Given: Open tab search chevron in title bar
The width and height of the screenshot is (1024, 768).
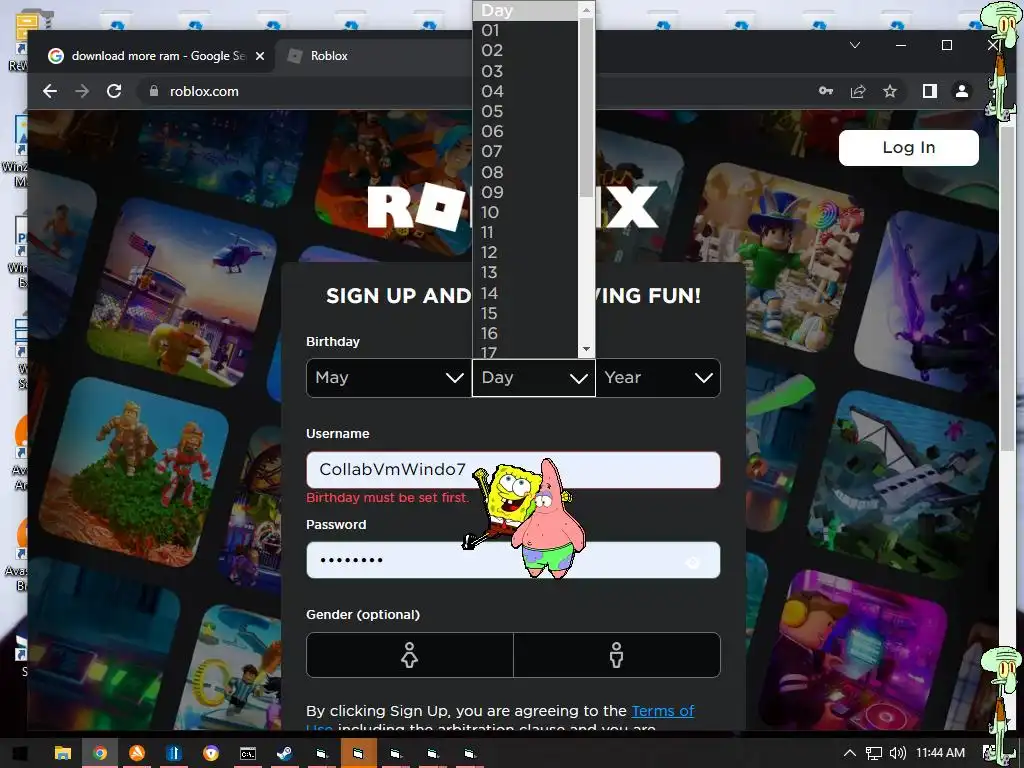Looking at the screenshot, I should (x=854, y=45).
